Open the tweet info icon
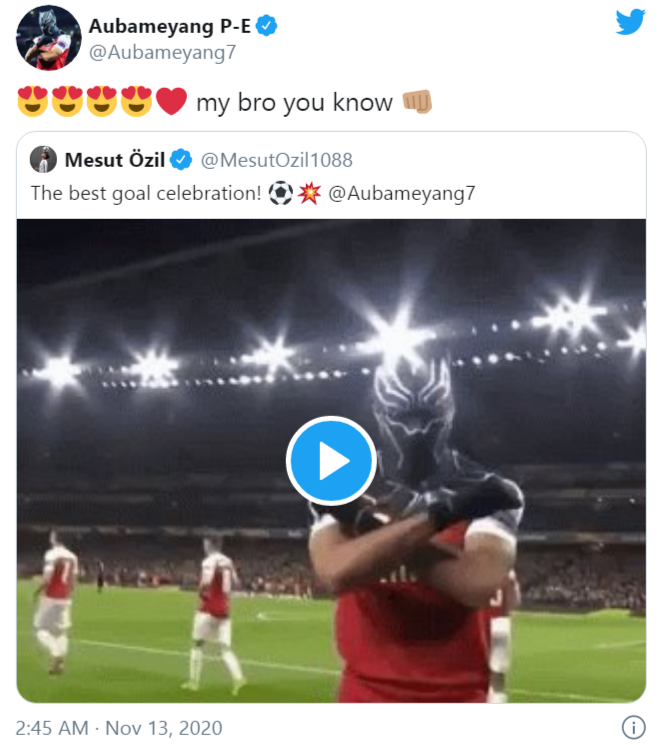The height and width of the screenshot is (745, 660). pos(632,725)
